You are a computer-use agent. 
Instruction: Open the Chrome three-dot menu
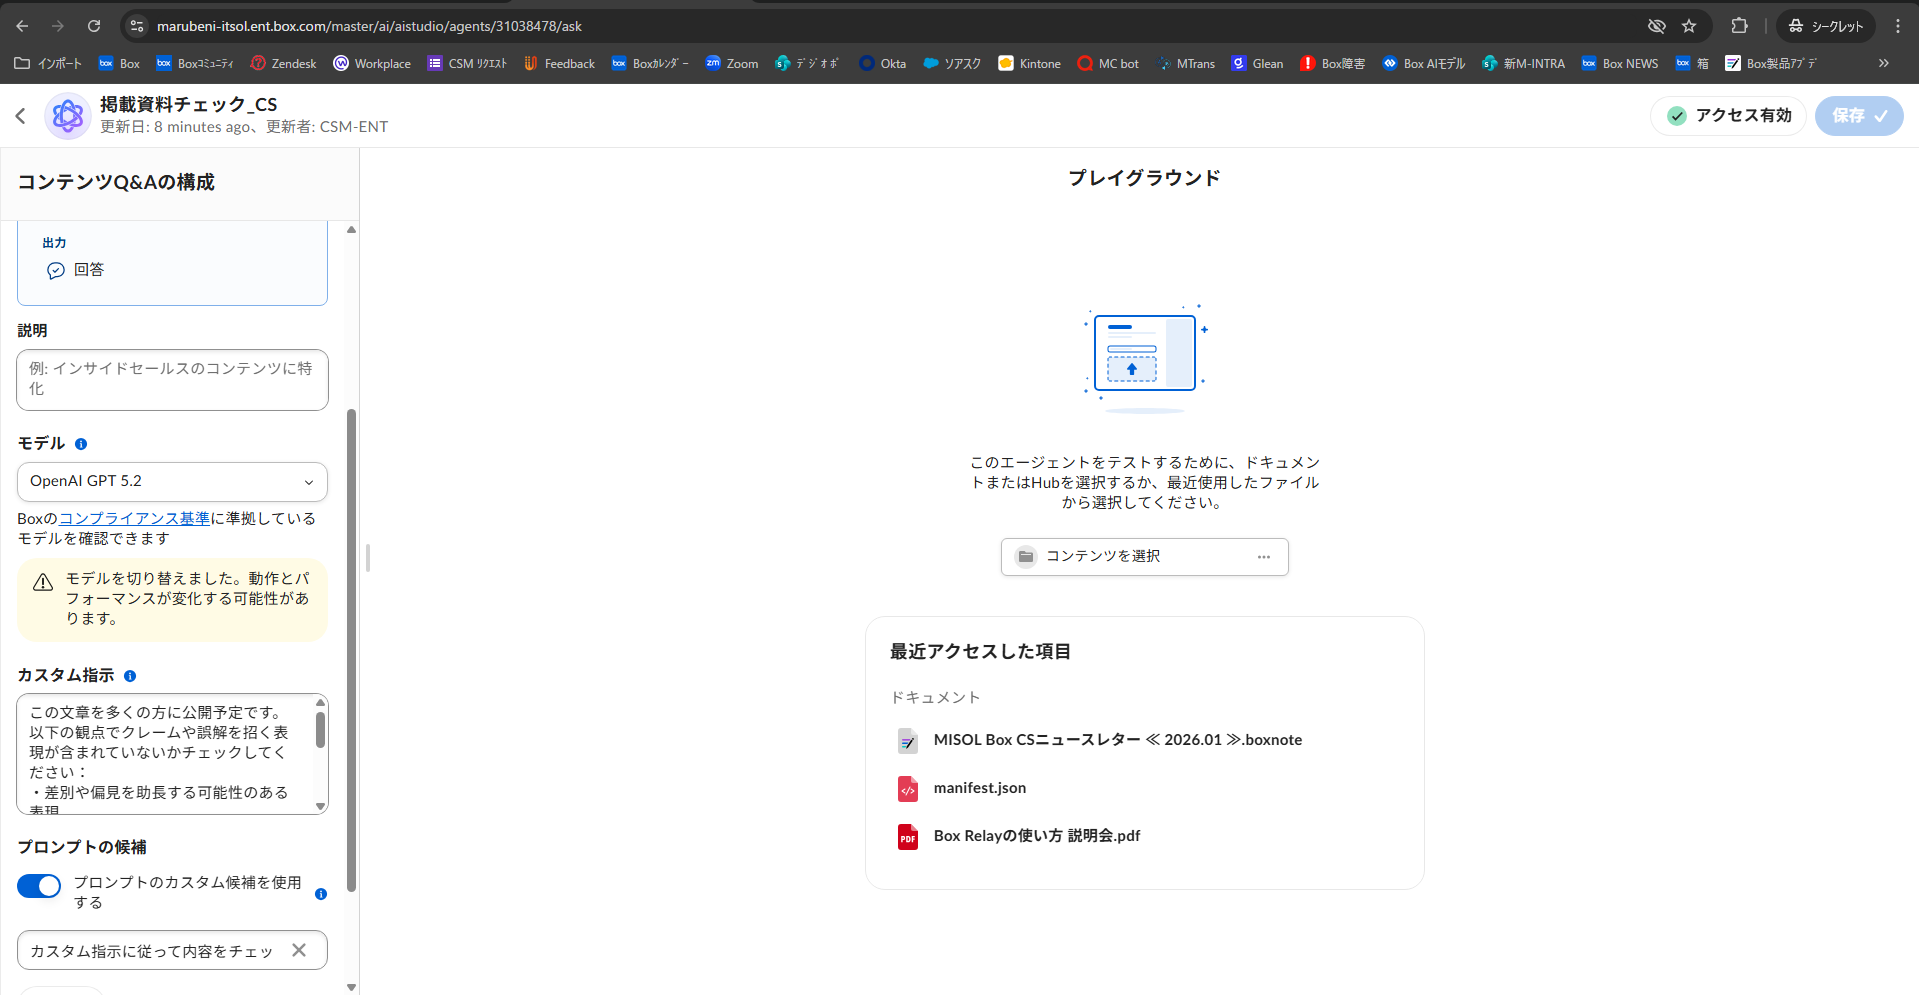click(x=1898, y=26)
